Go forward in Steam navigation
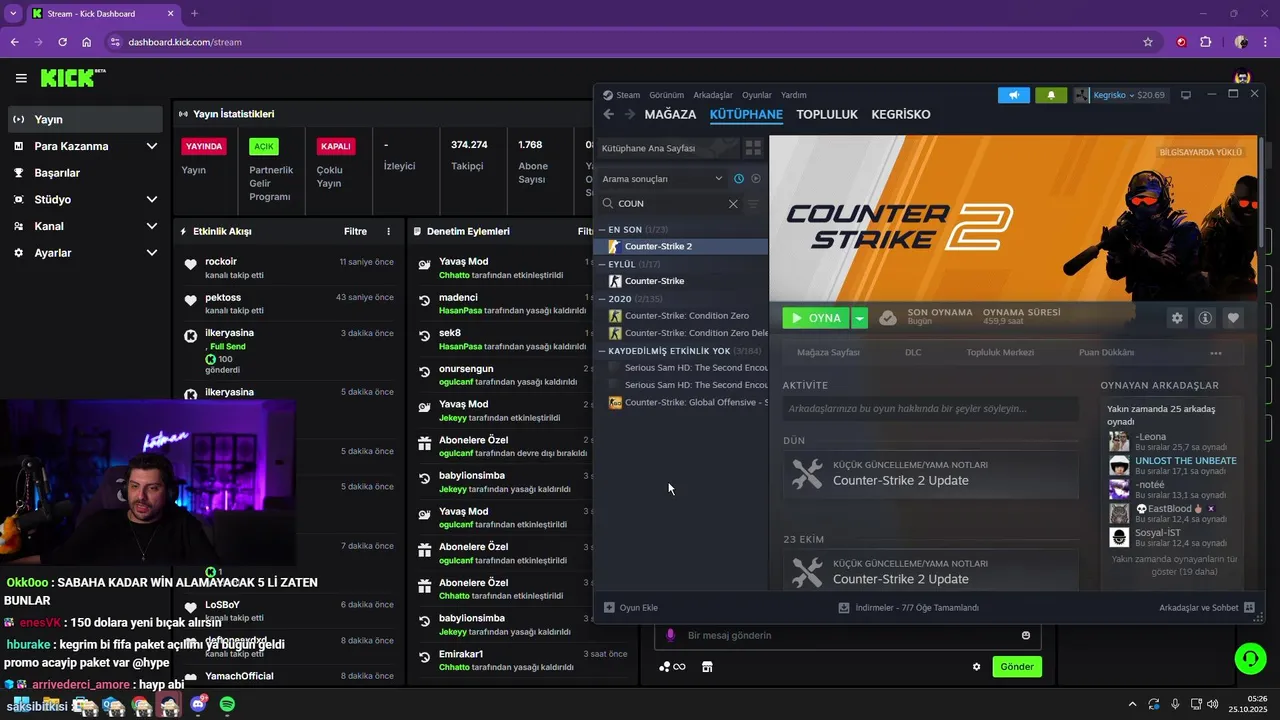 (629, 114)
